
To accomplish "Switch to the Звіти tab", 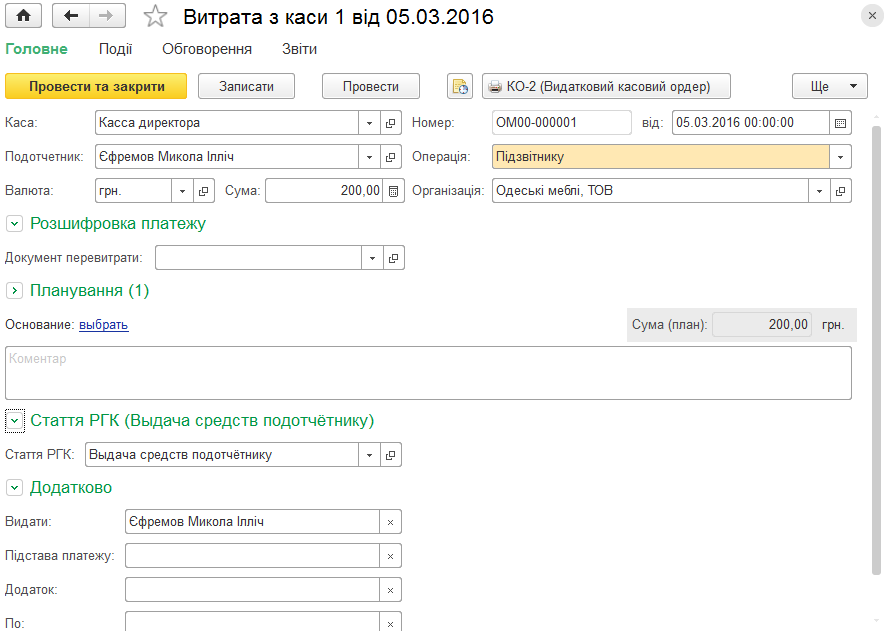I will click(x=300, y=49).
